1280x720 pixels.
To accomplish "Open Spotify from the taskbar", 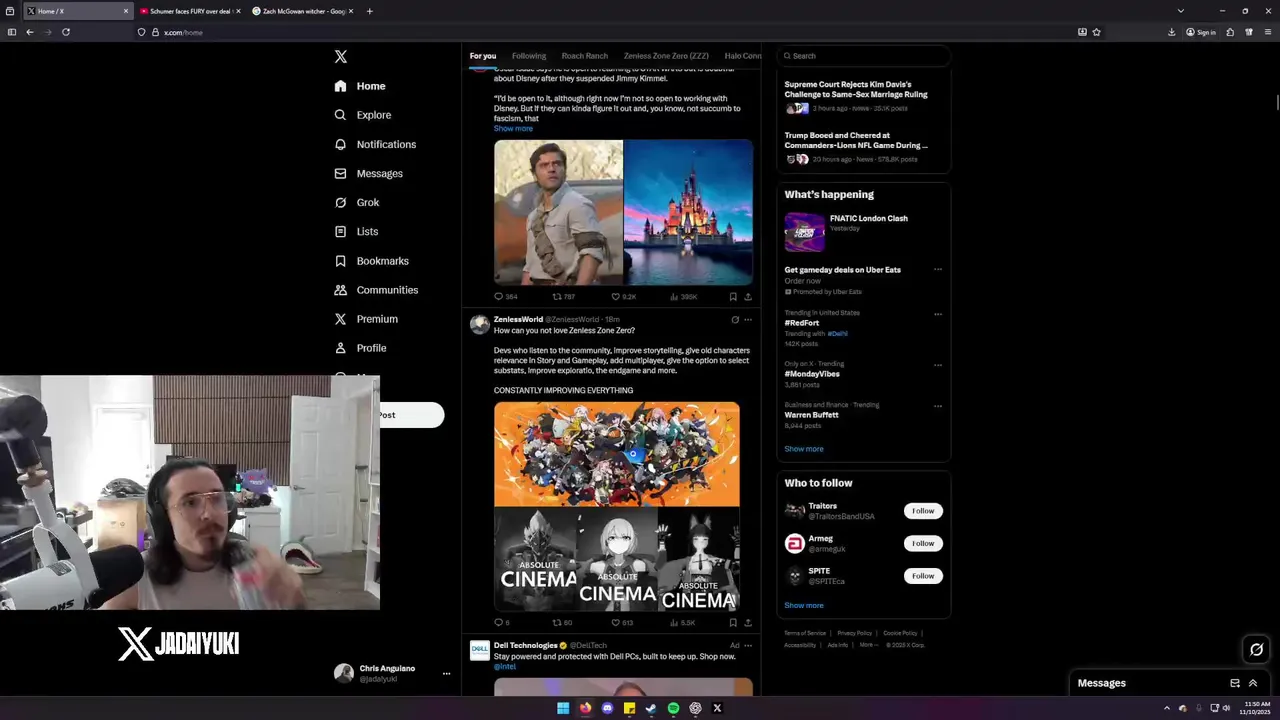I will tap(673, 708).
